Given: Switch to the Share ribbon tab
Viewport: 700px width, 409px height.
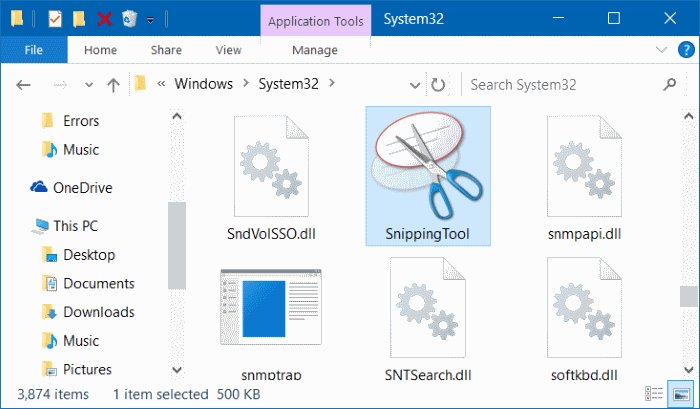Looking at the screenshot, I should 166,50.
